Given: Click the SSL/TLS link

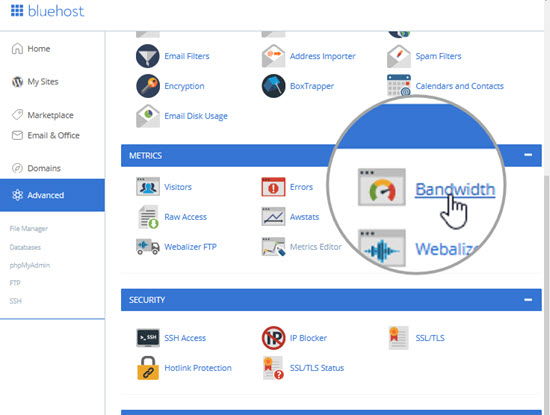Looking at the screenshot, I should coord(430,338).
